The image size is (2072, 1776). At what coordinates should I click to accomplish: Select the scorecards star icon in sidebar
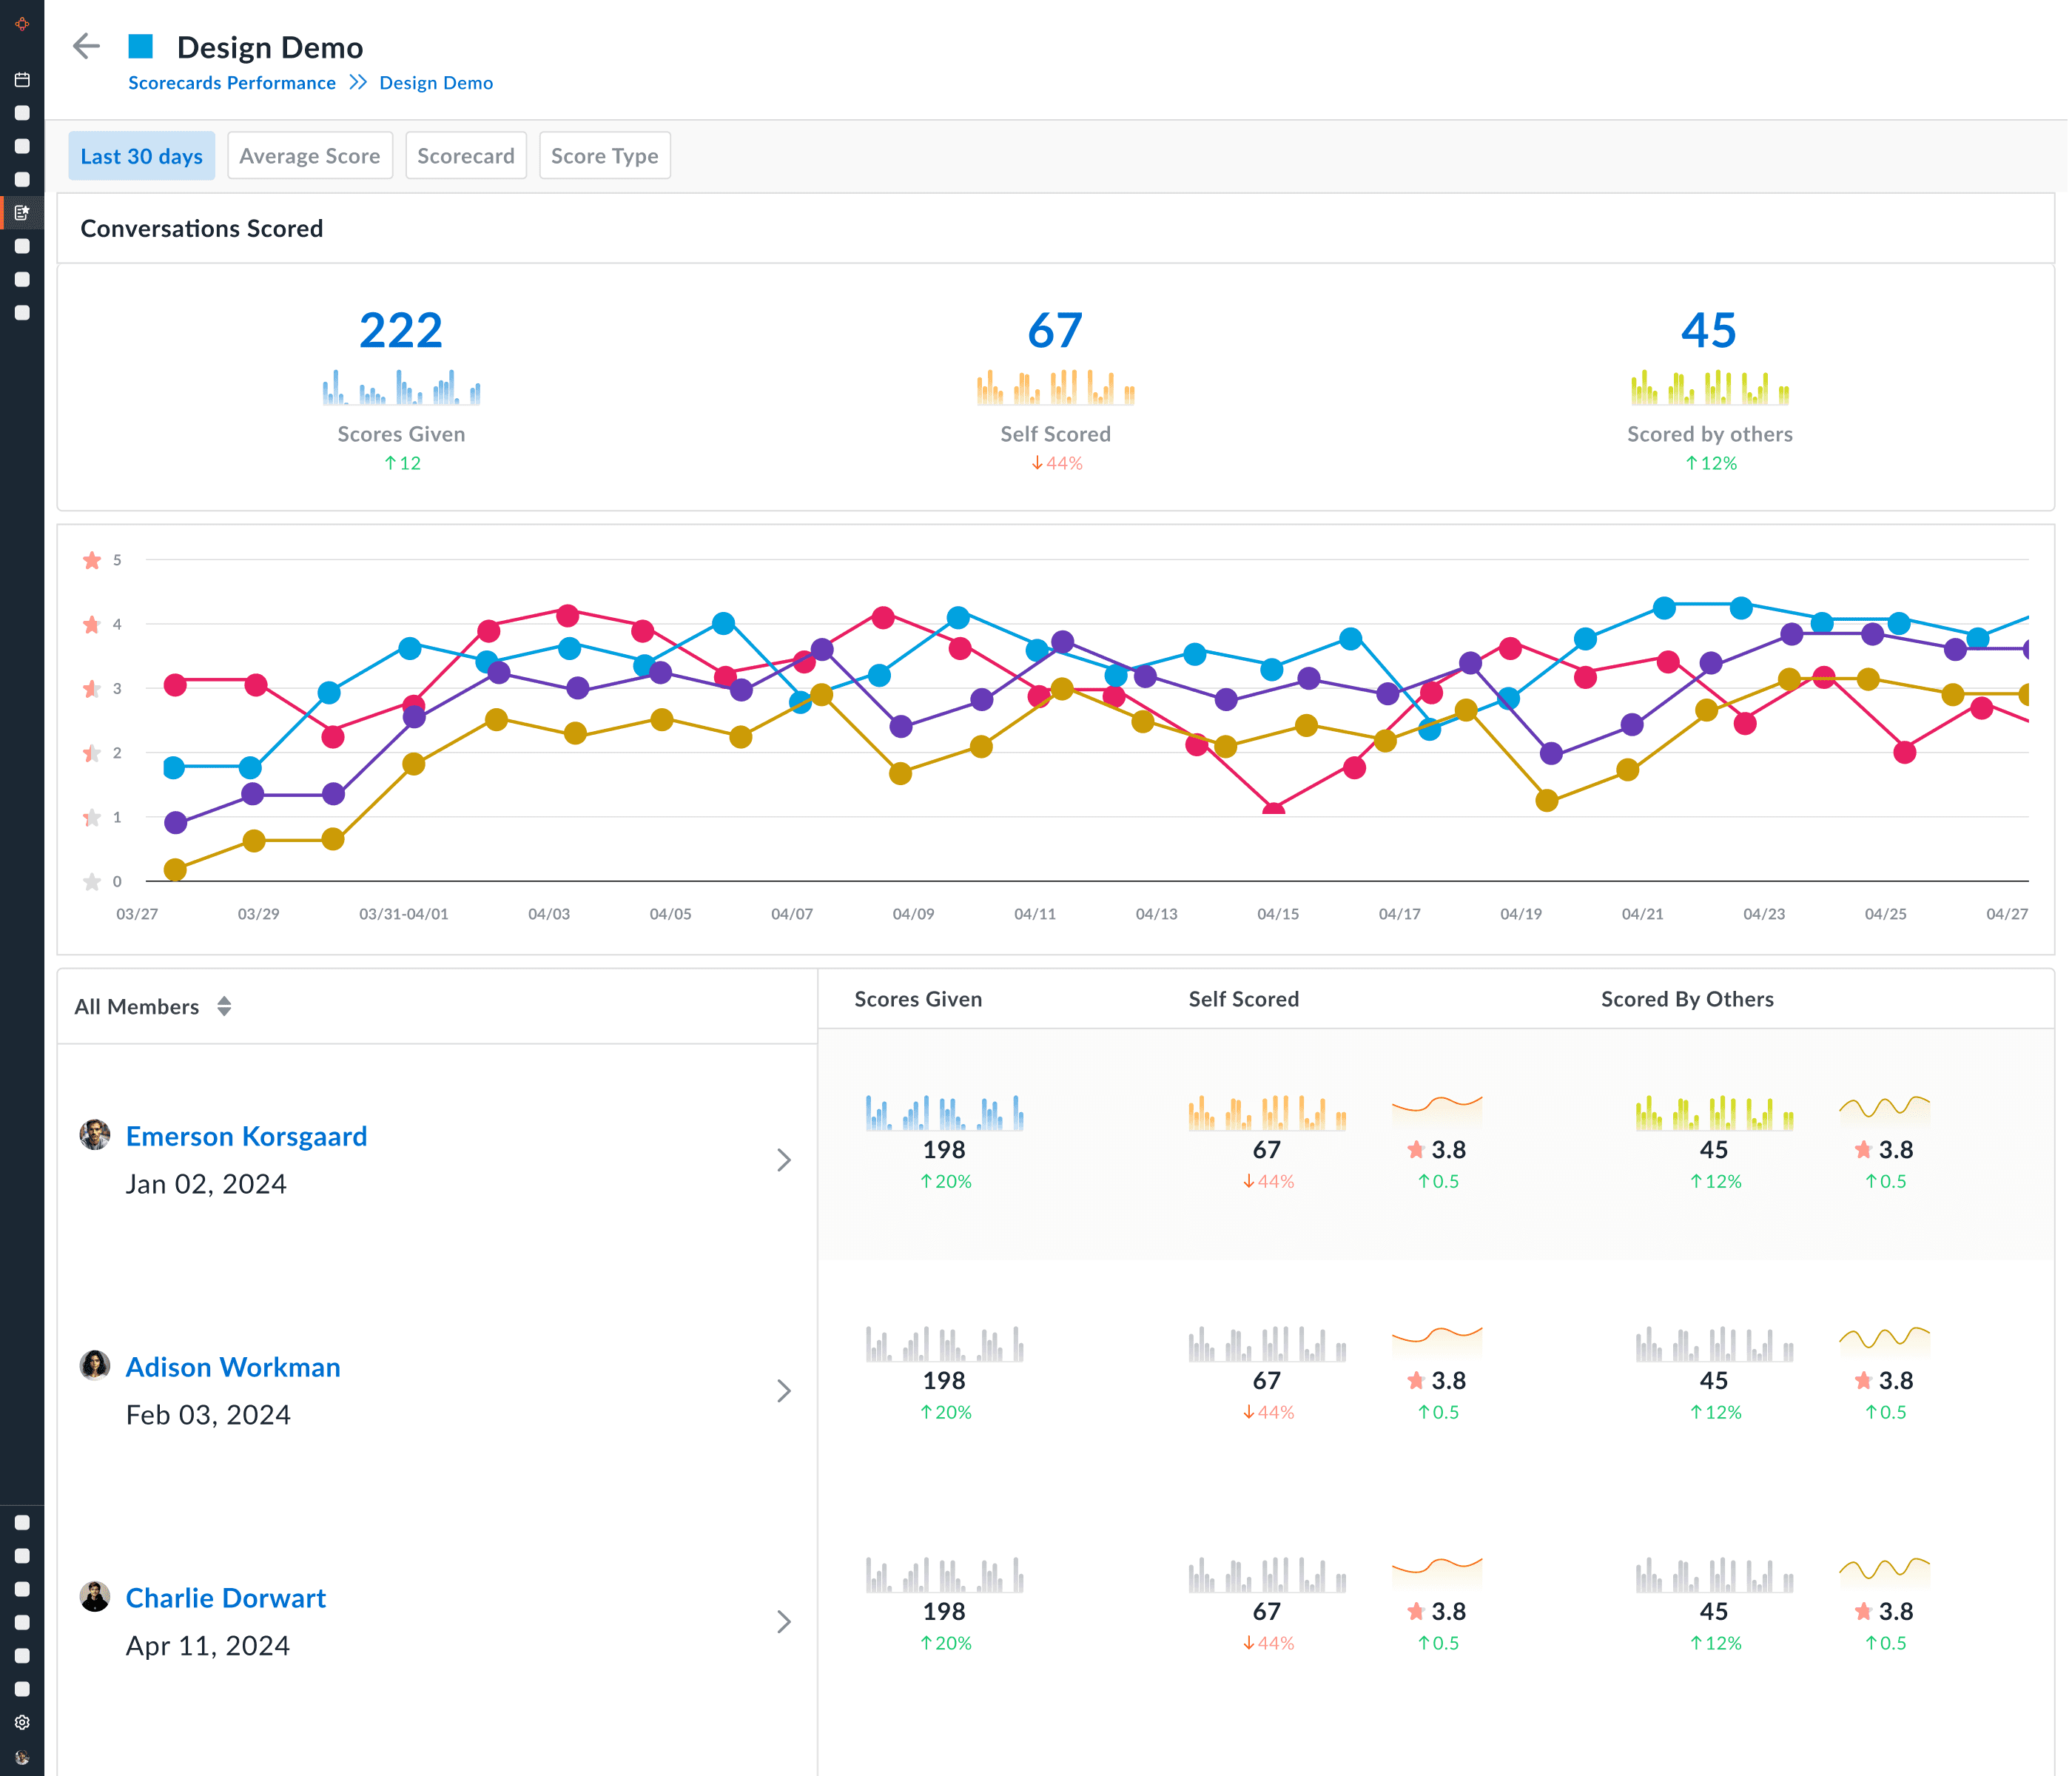pos(22,213)
